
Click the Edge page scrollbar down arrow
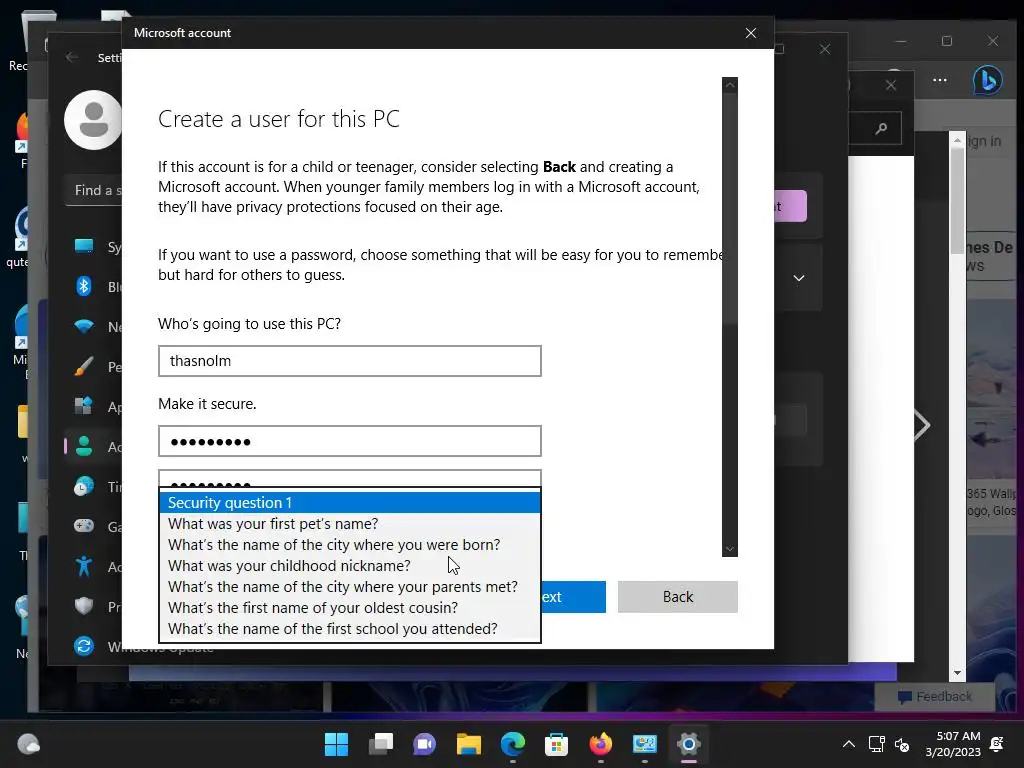tap(957, 673)
